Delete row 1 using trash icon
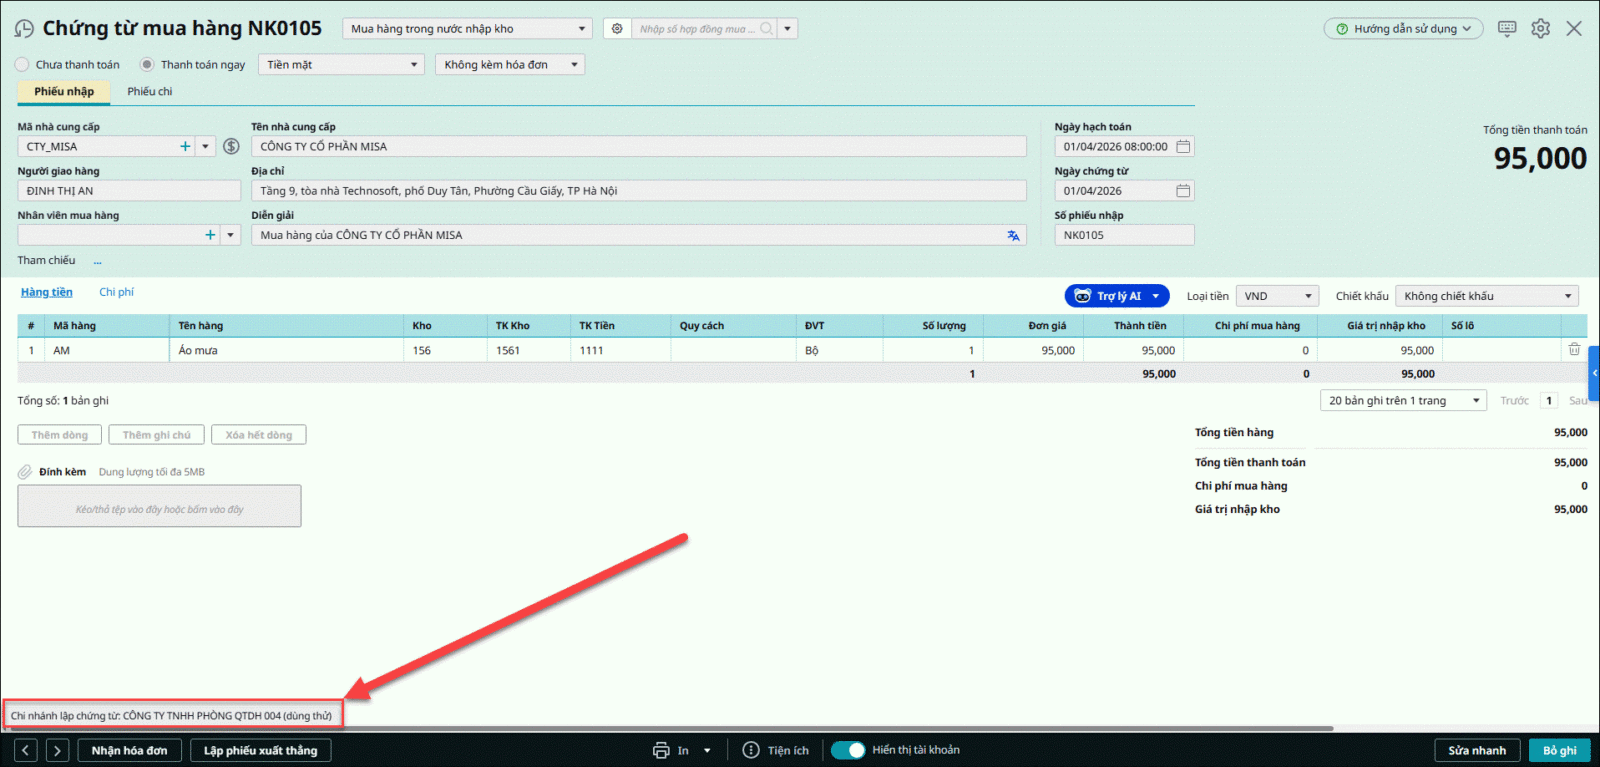Screen dimensions: 1600x767 point(1574,350)
